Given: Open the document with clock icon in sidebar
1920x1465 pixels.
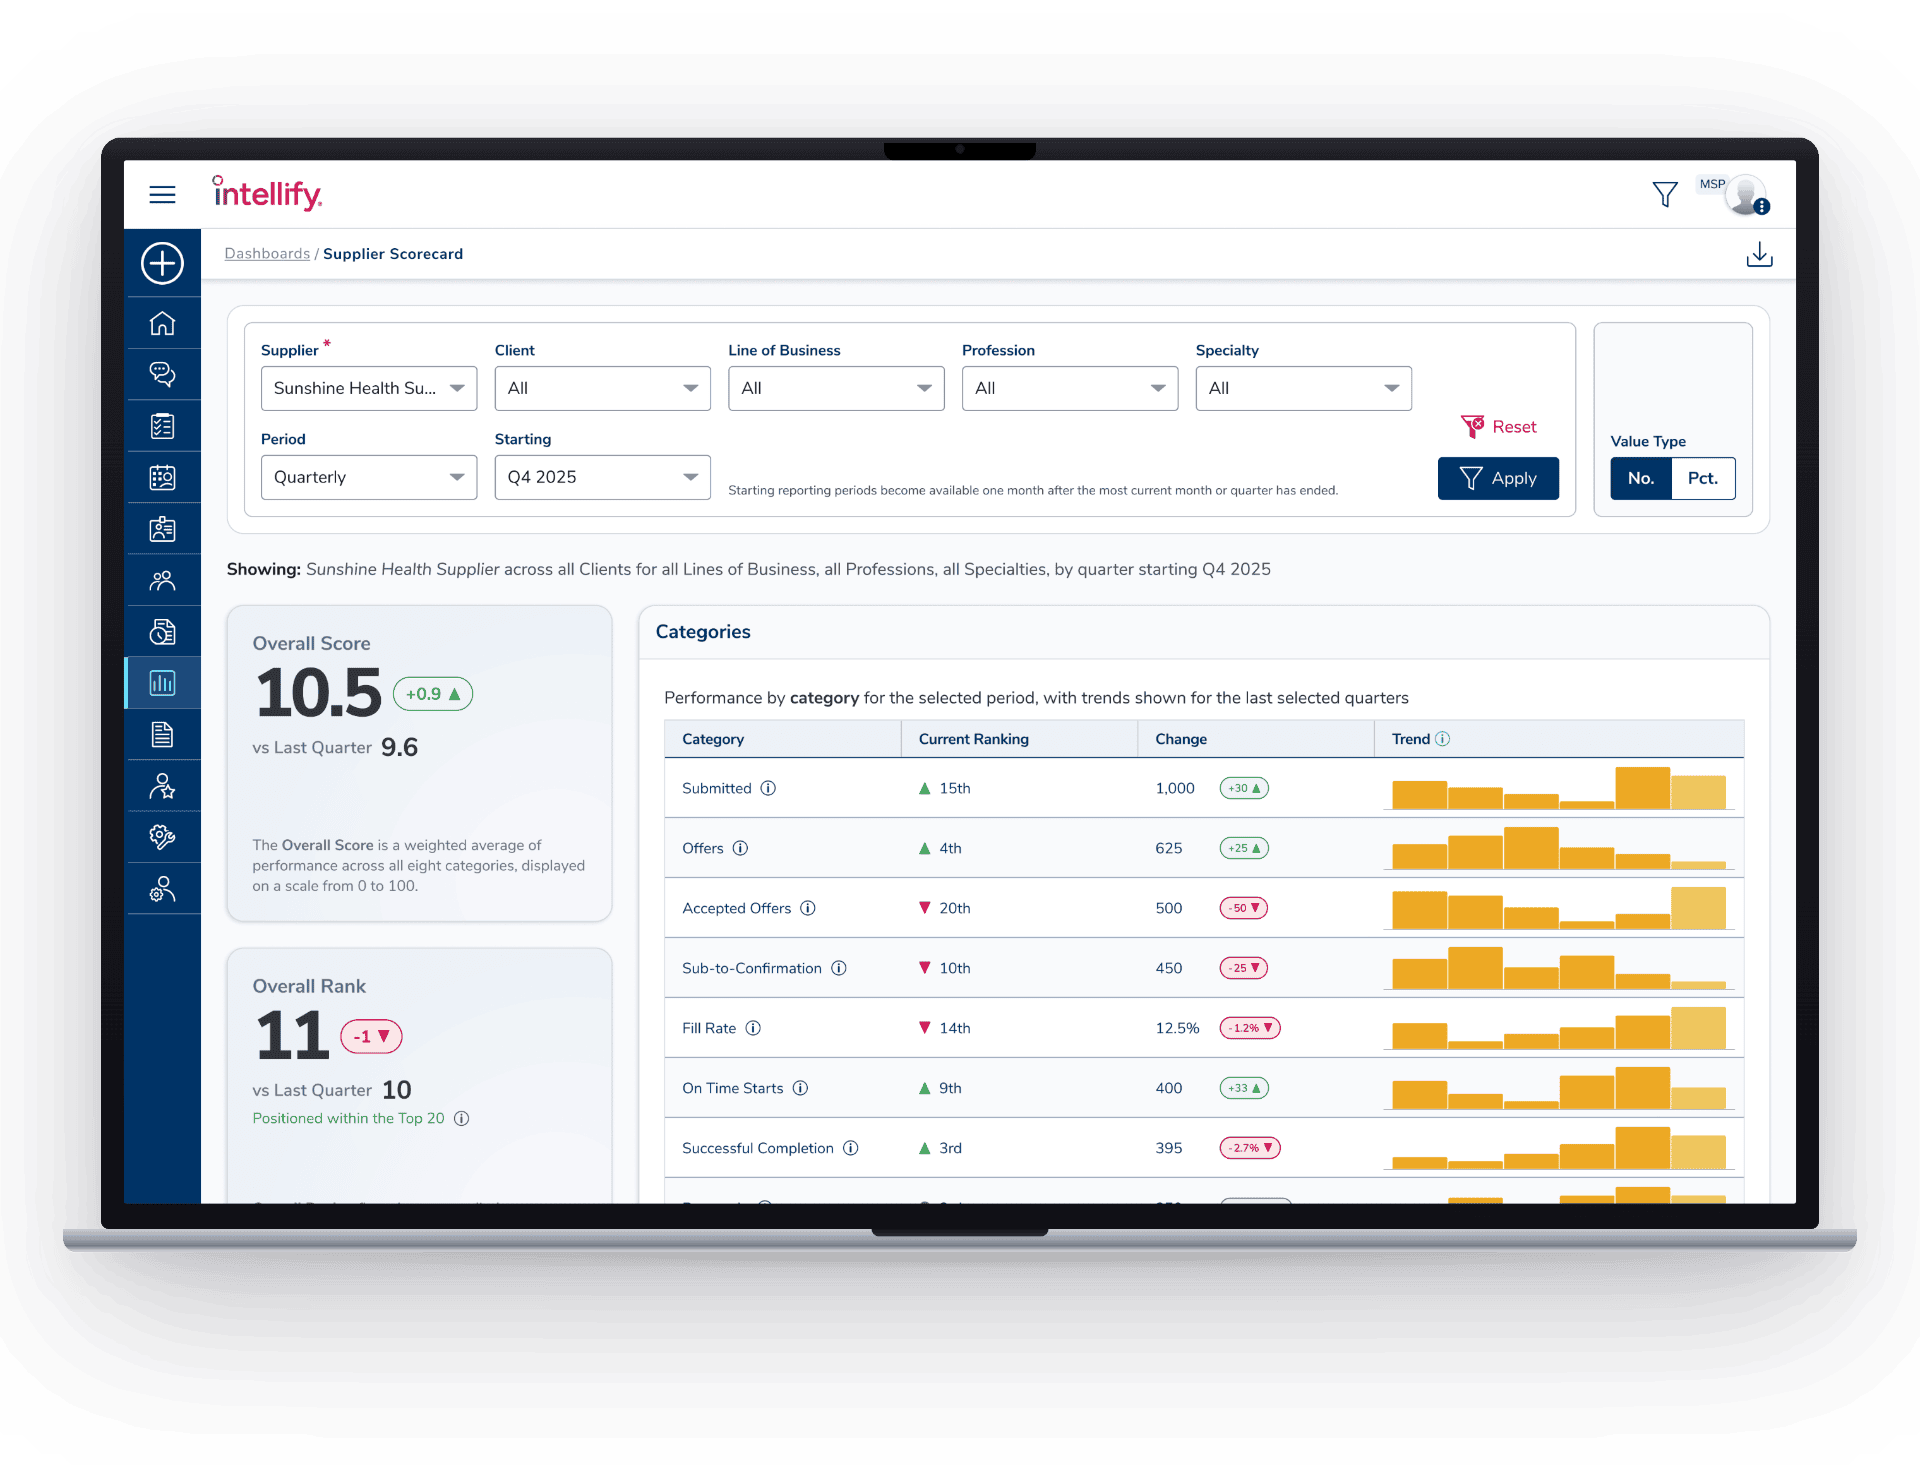Looking at the screenshot, I should click(162, 632).
